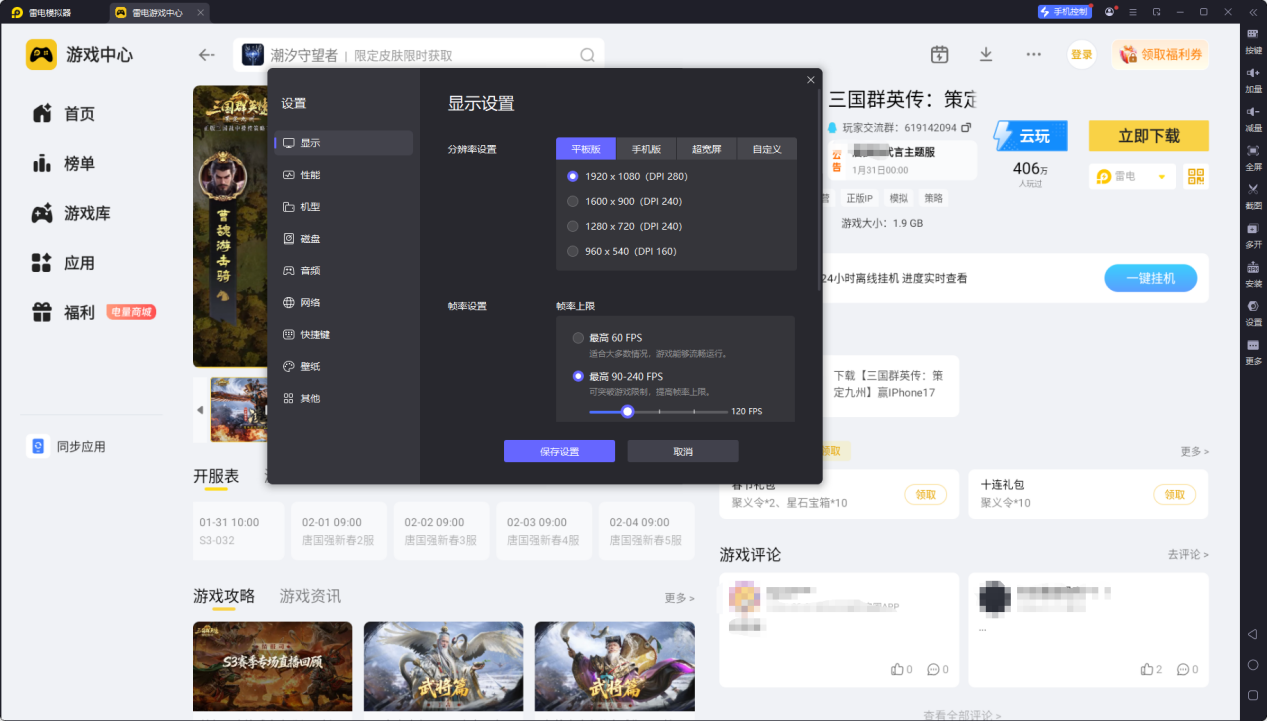Click the 按键 key mapping sidebar icon
Image resolution: width=1267 pixels, height=721 pixels.
pyautogui.click(x=1253, y=40)
